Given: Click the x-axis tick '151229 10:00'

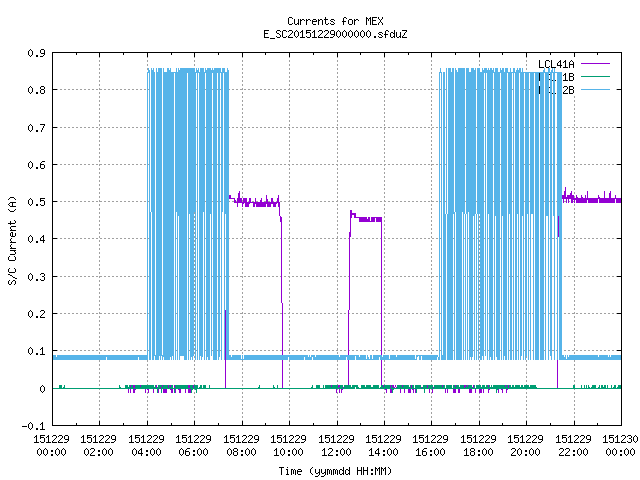Looking at the screenshot, I should (x=288, y=446).
